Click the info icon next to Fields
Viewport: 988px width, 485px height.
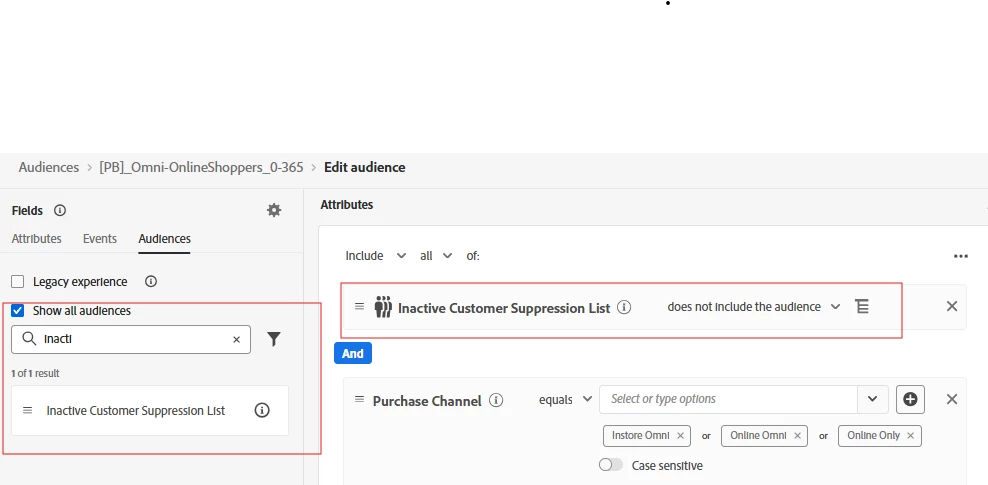(60, 210)
